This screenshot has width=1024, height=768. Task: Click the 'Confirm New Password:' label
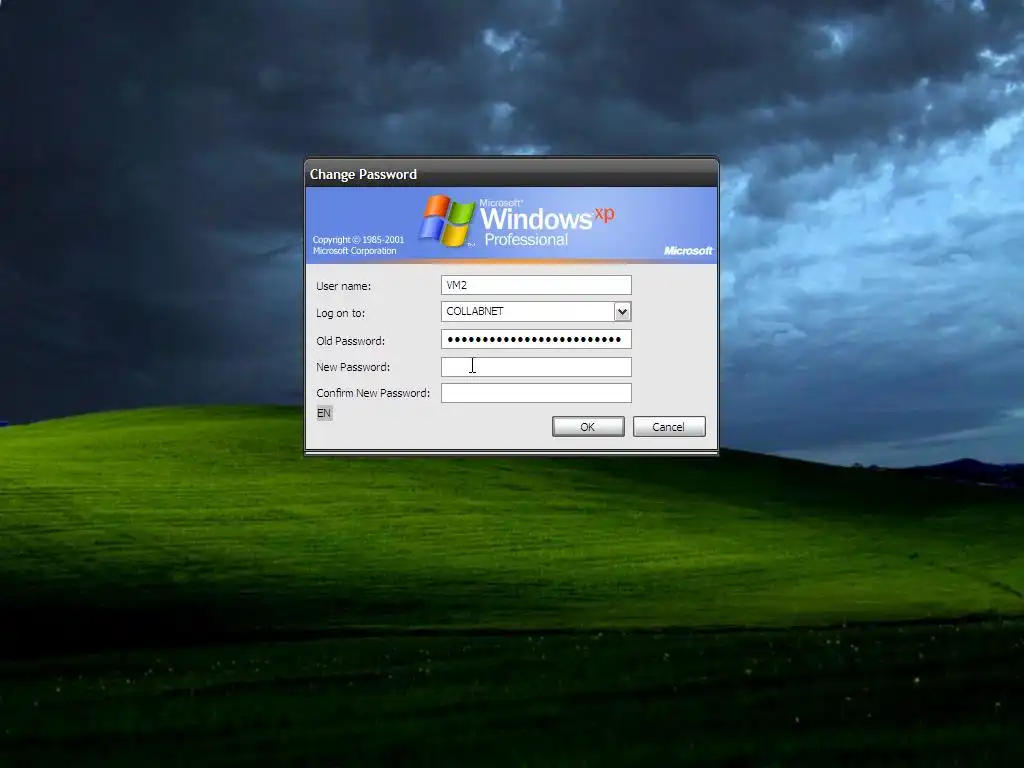(x=373, y=393)
